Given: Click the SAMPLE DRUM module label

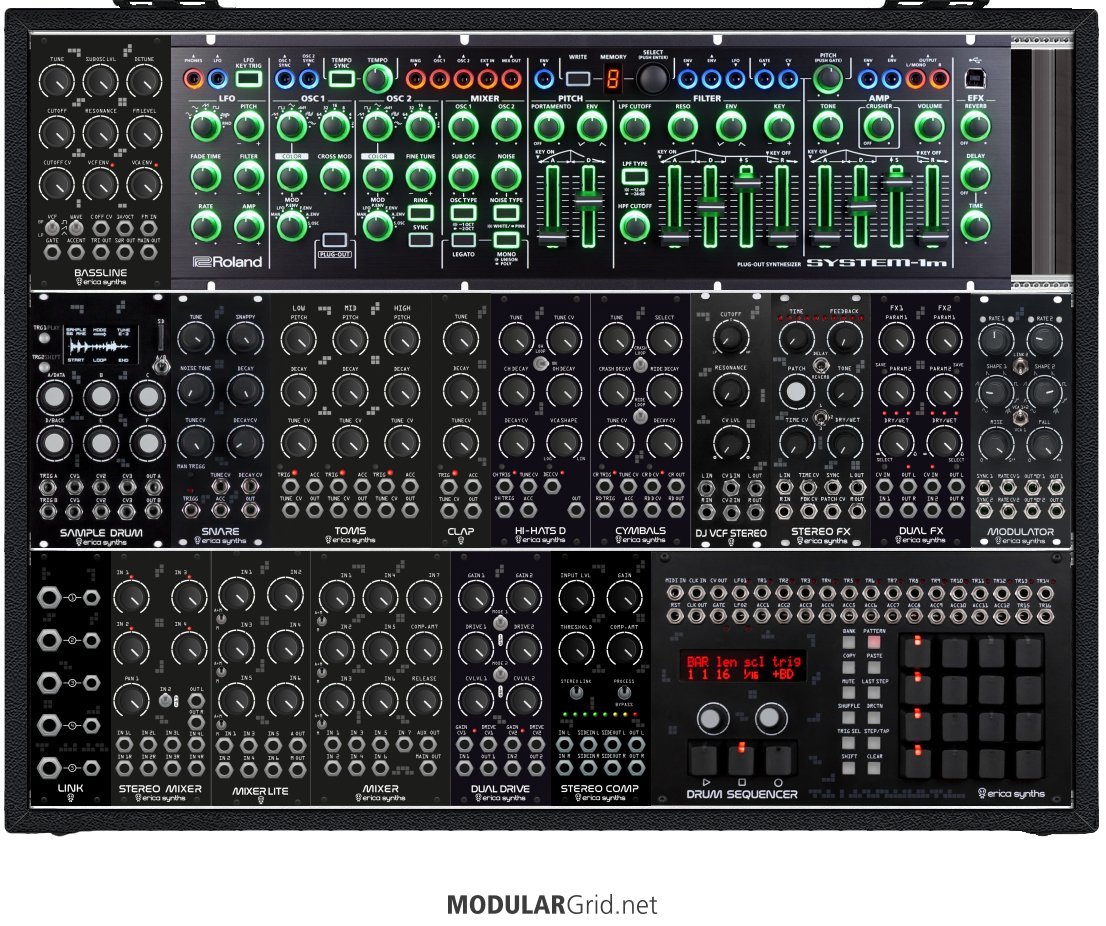Looking at the screenshot, I should point(101,532).
